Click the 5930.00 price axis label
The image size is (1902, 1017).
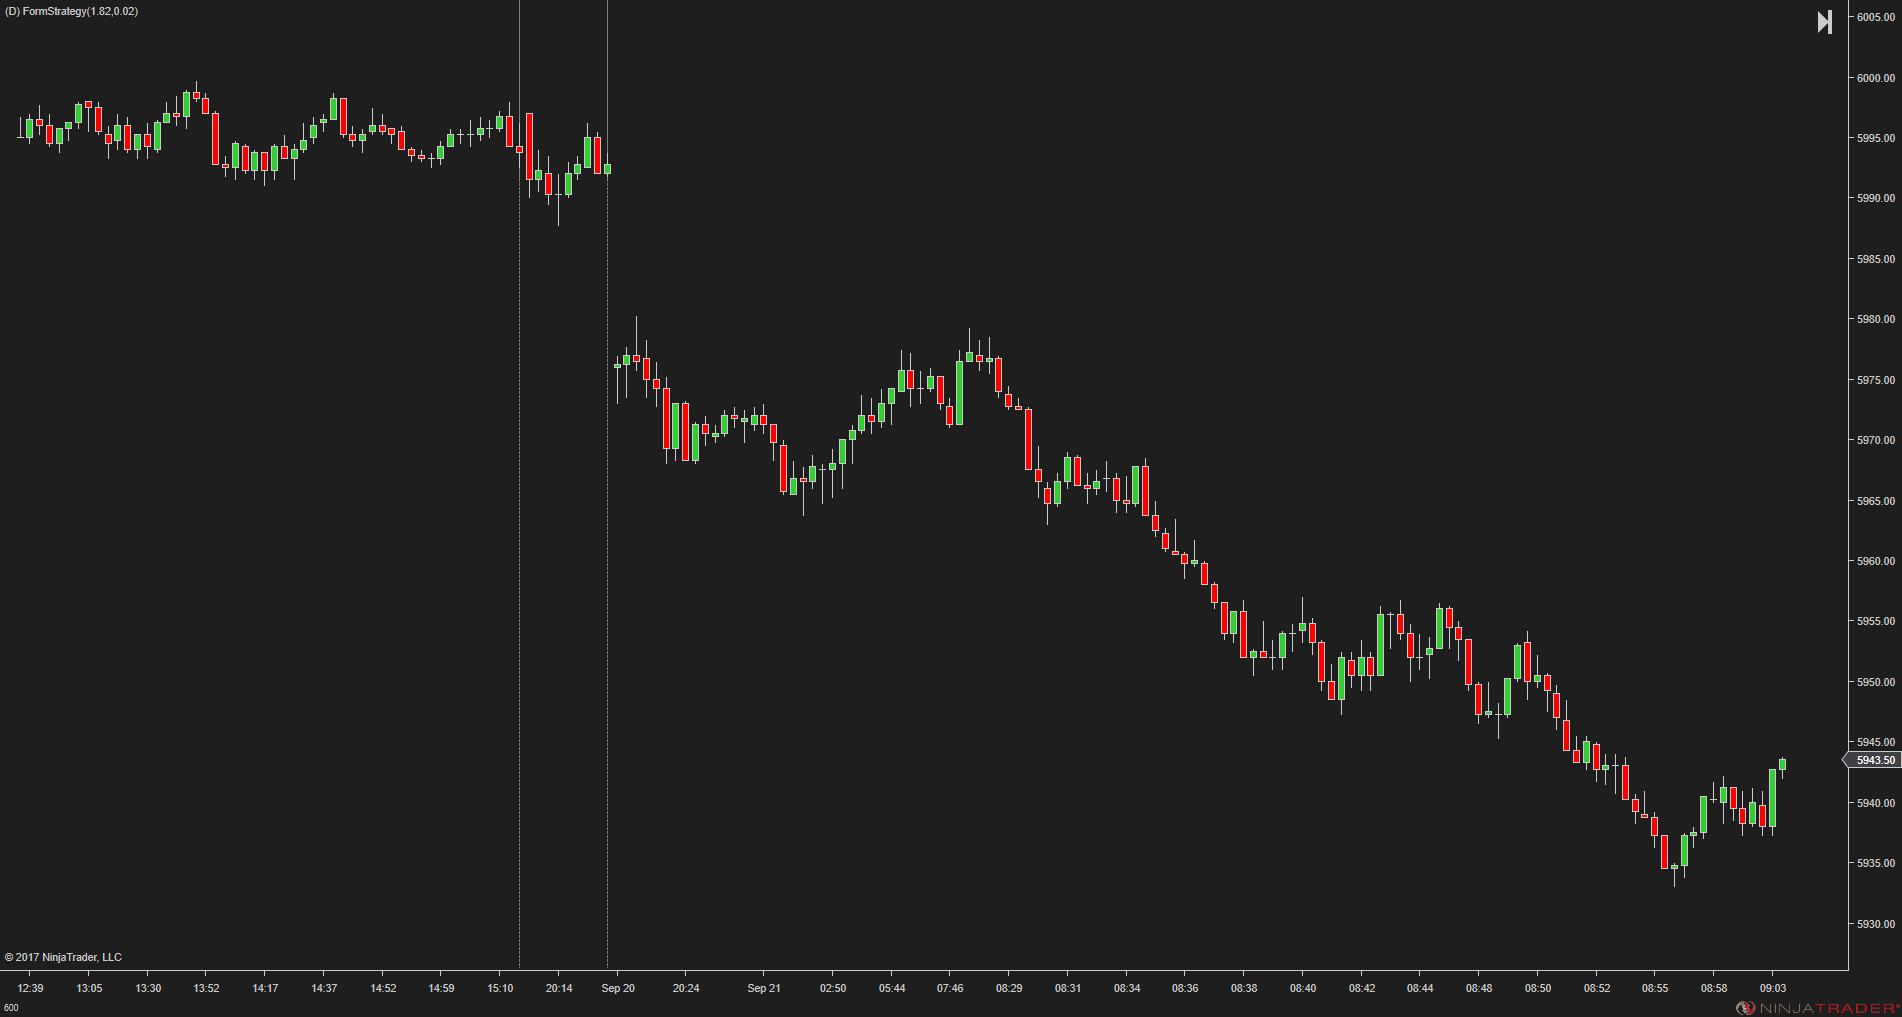[x=1876, y=924]
